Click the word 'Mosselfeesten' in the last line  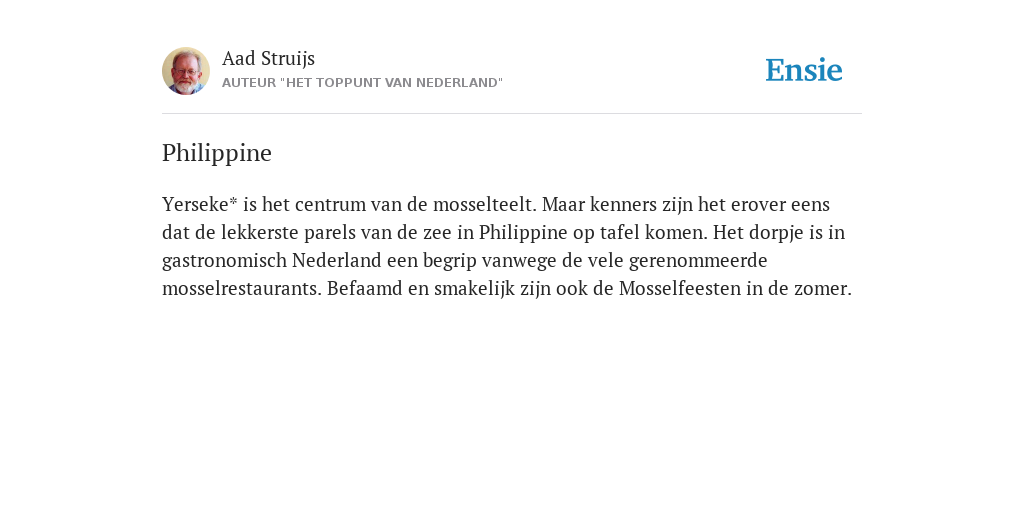click(680, 289)
